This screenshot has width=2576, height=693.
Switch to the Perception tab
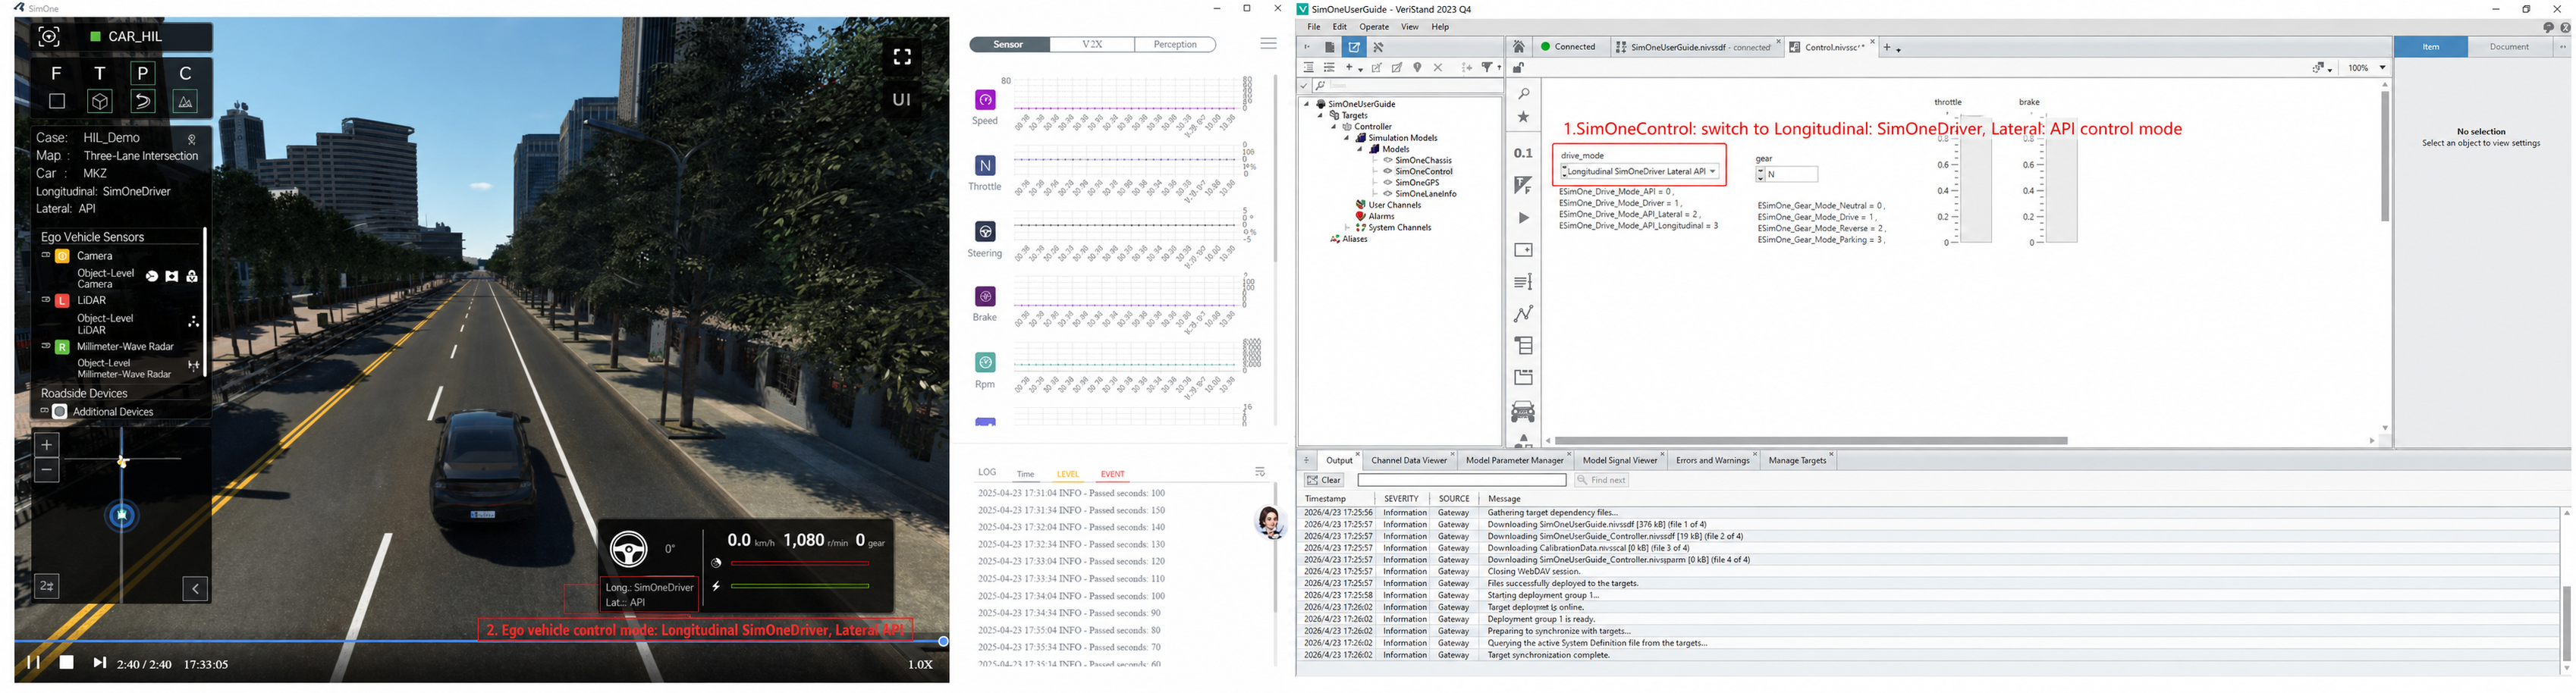click(1175, 44)
